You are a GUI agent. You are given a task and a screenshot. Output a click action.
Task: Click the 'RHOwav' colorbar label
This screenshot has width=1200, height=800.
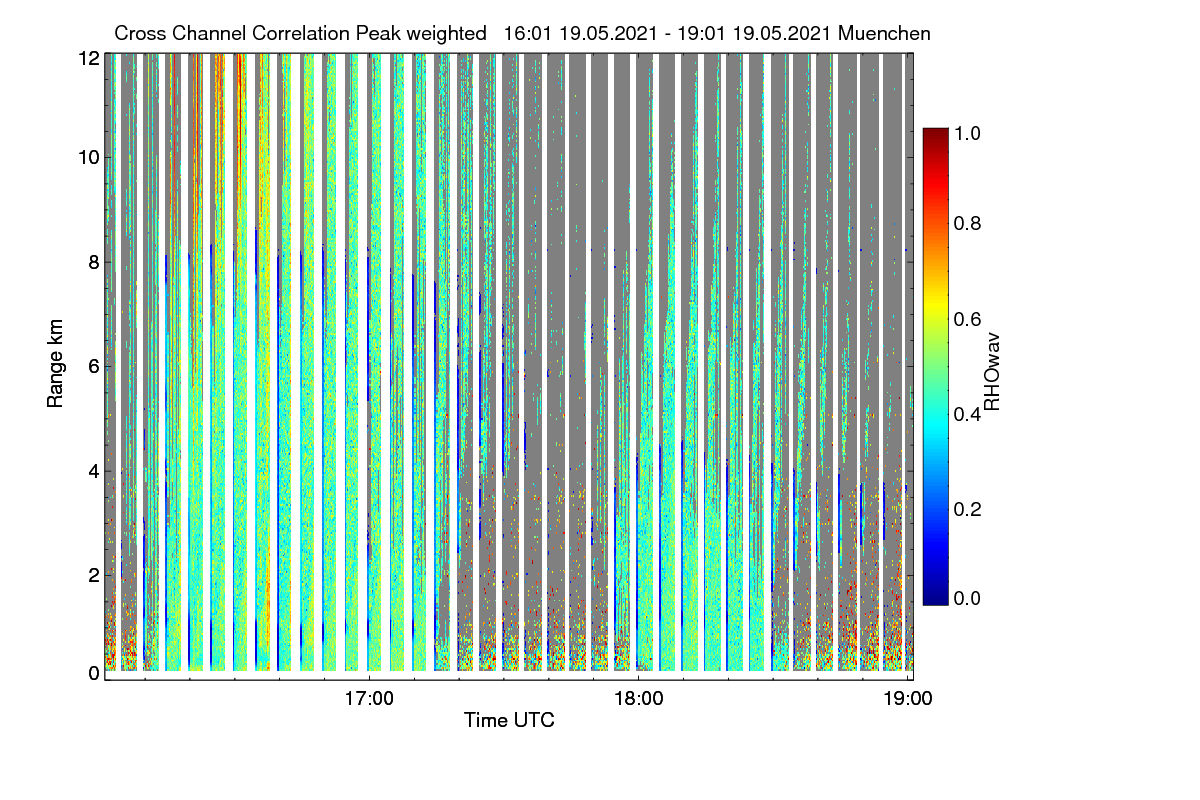point(992,371)
